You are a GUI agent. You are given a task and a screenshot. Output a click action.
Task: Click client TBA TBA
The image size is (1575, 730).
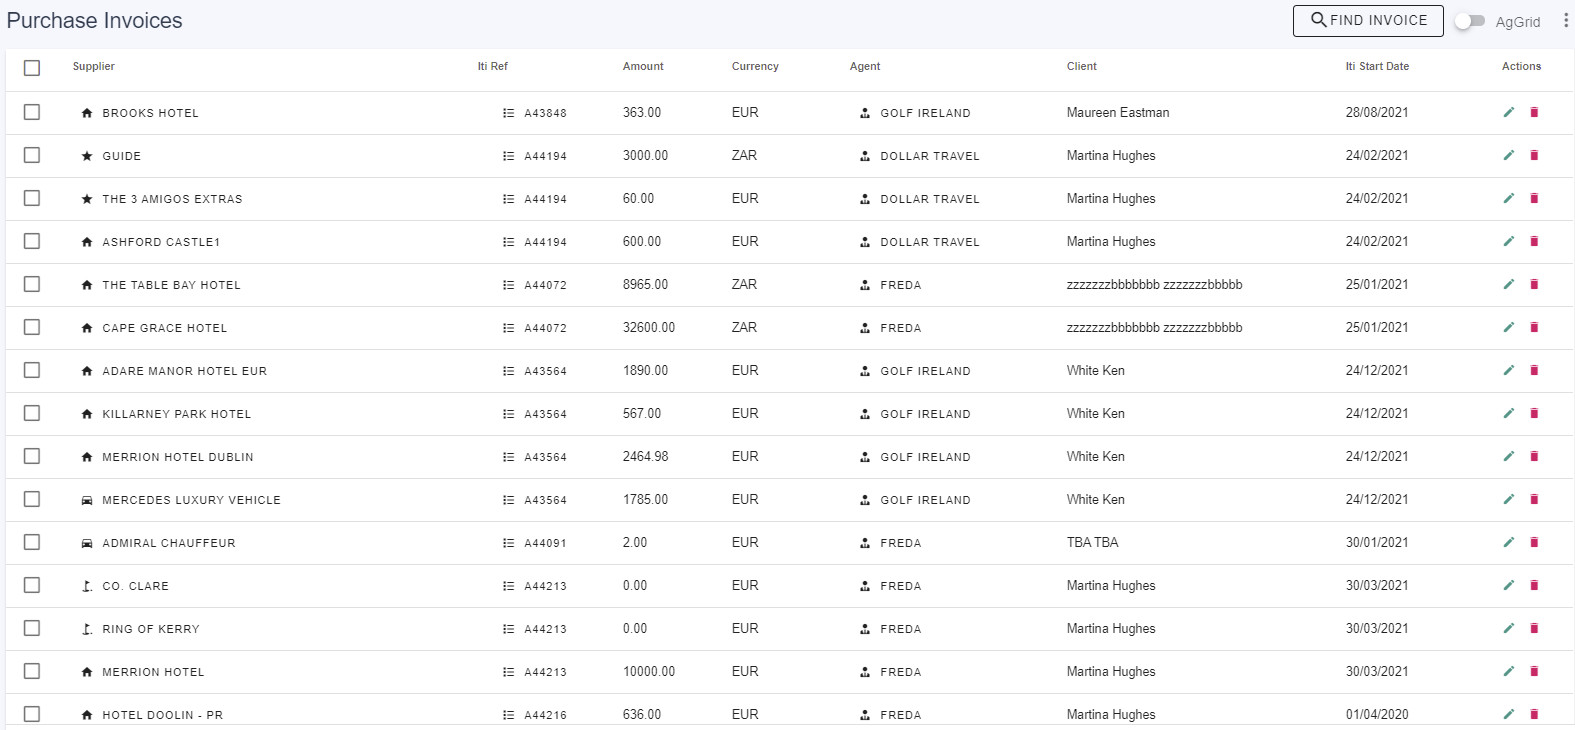tap(1093, 542)
